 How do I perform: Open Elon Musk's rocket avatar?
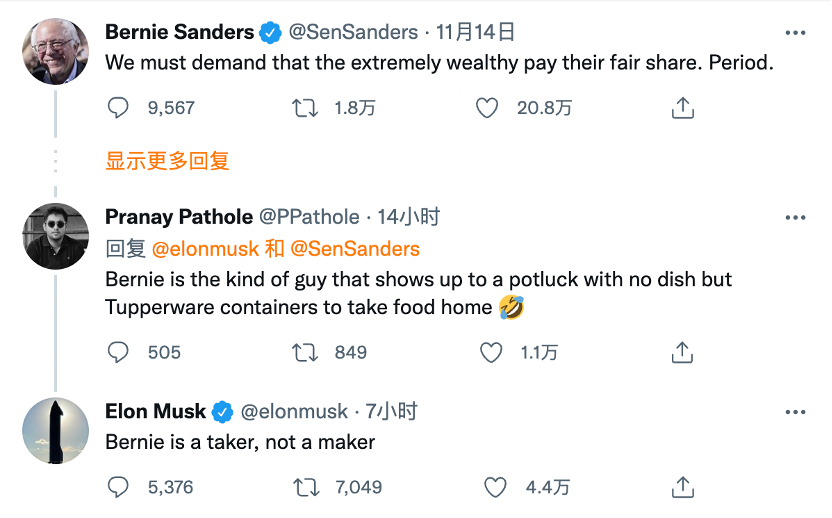55,430
